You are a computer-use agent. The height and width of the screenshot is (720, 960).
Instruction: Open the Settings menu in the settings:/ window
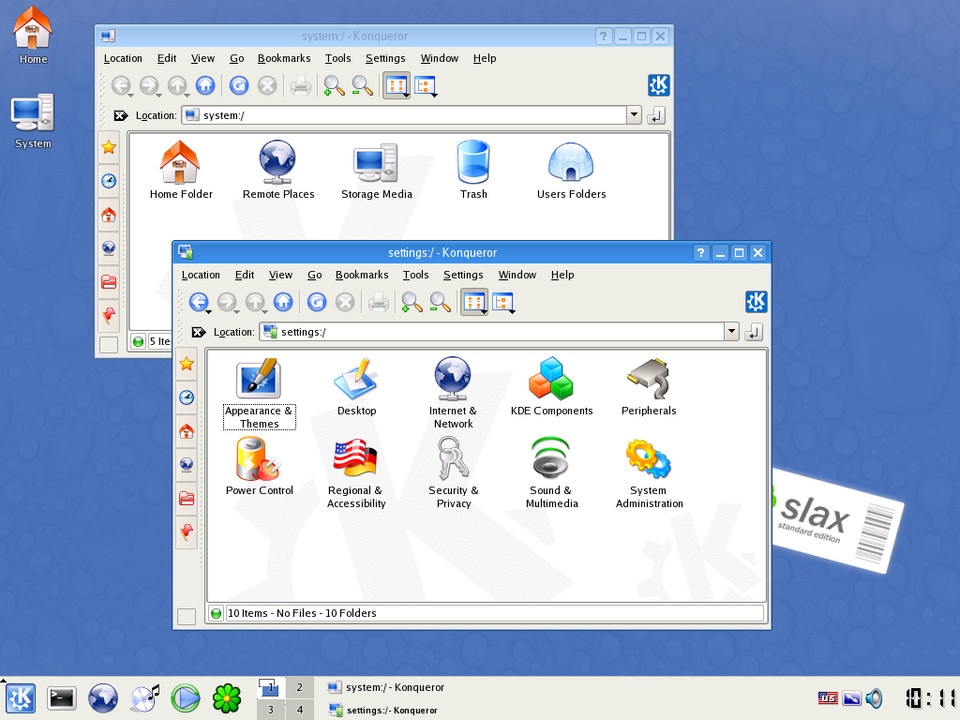[463, 275]
